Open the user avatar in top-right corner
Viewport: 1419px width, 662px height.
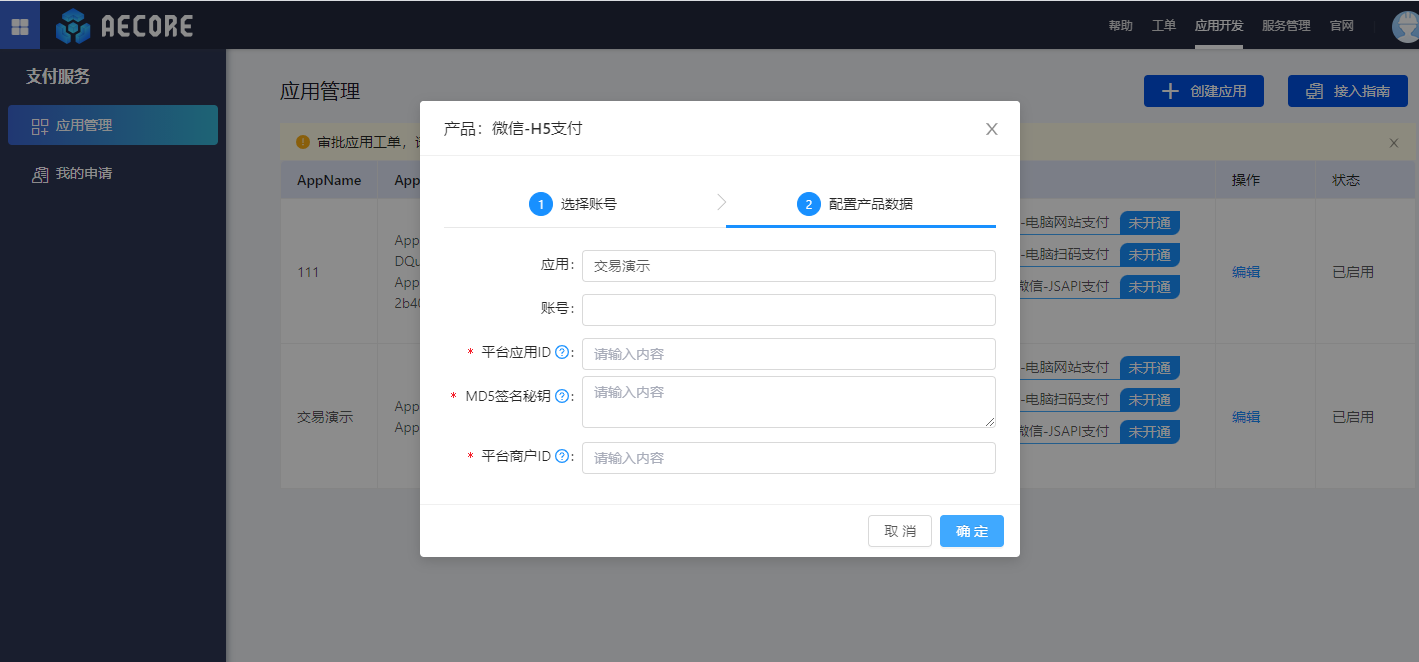[x=1404, y=27]
